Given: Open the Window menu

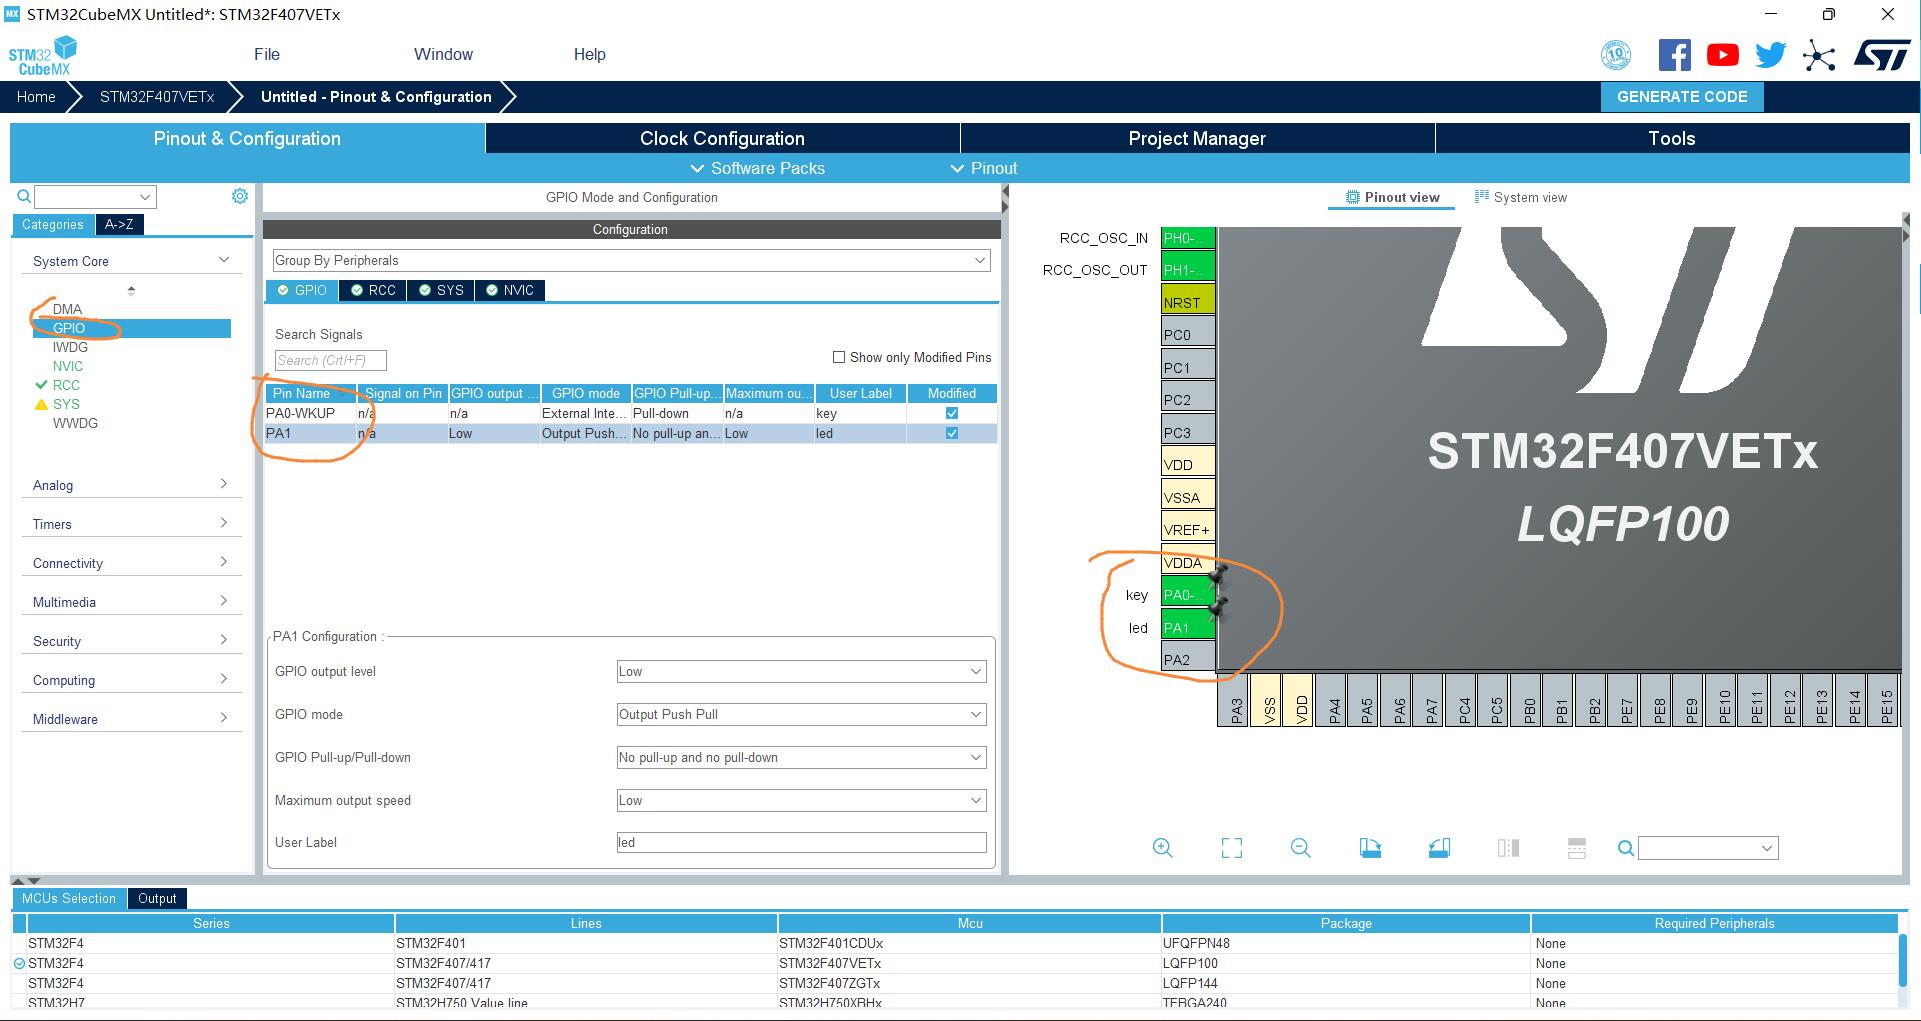Looking at the screenshot, I should pyautogui.click(x=443, y=54).
